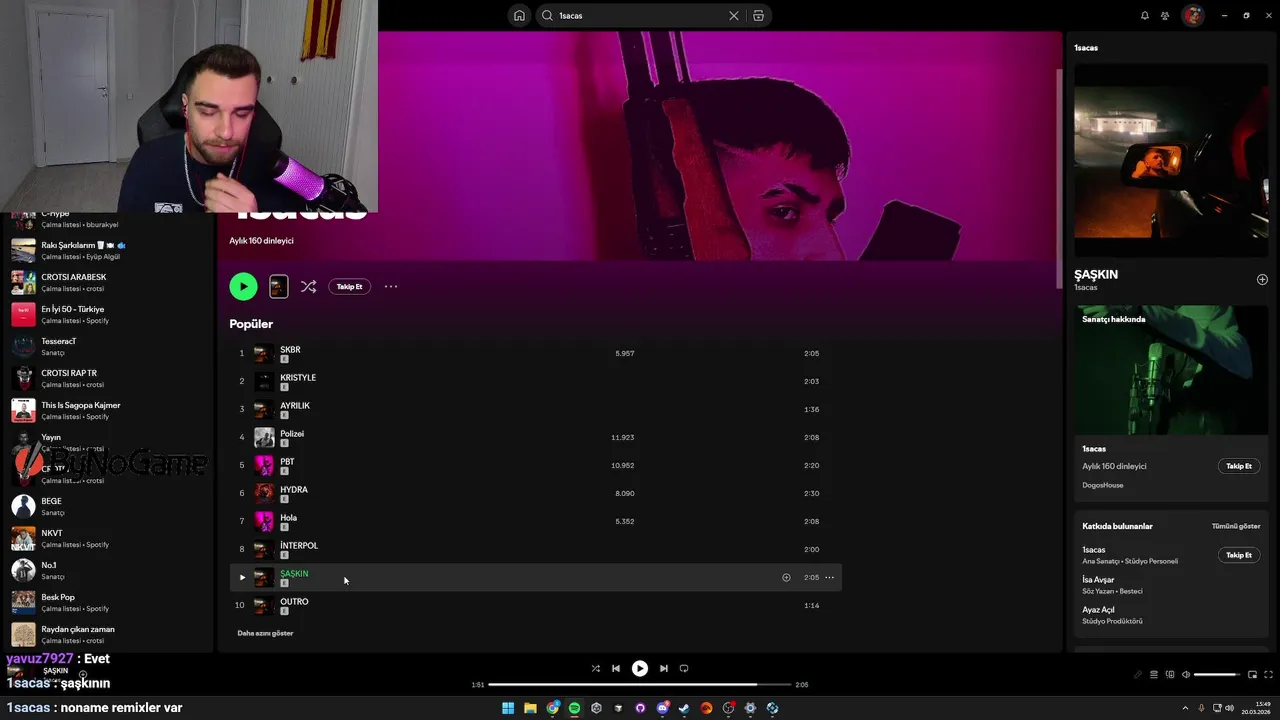
Task: Adjust the volume slider
Action: pos(1216,675)
